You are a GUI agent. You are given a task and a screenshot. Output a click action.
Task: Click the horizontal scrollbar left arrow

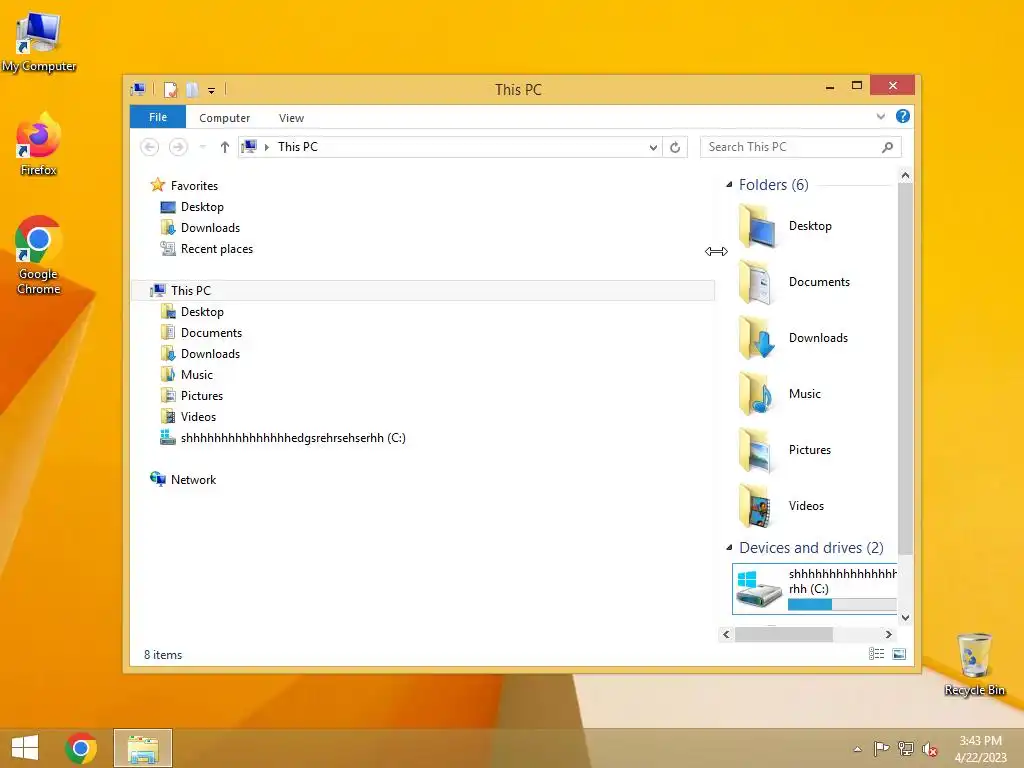pos(726,634)
